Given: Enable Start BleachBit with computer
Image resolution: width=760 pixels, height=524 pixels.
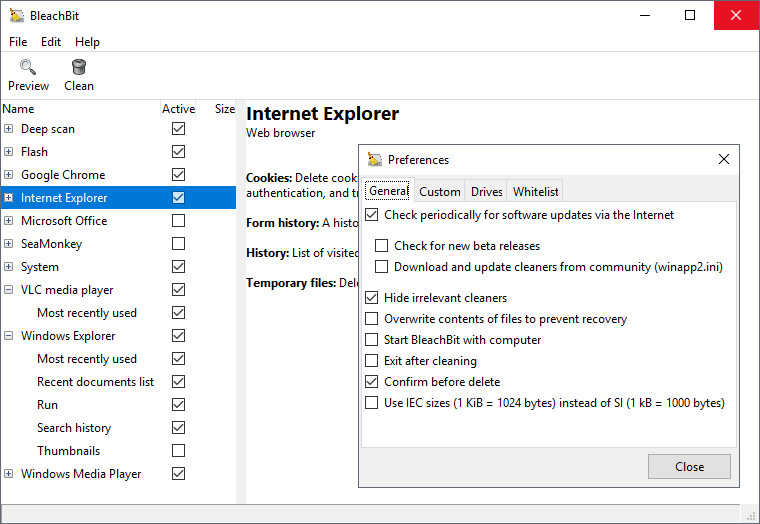Looking at the screenshot, I should point(372,339).
